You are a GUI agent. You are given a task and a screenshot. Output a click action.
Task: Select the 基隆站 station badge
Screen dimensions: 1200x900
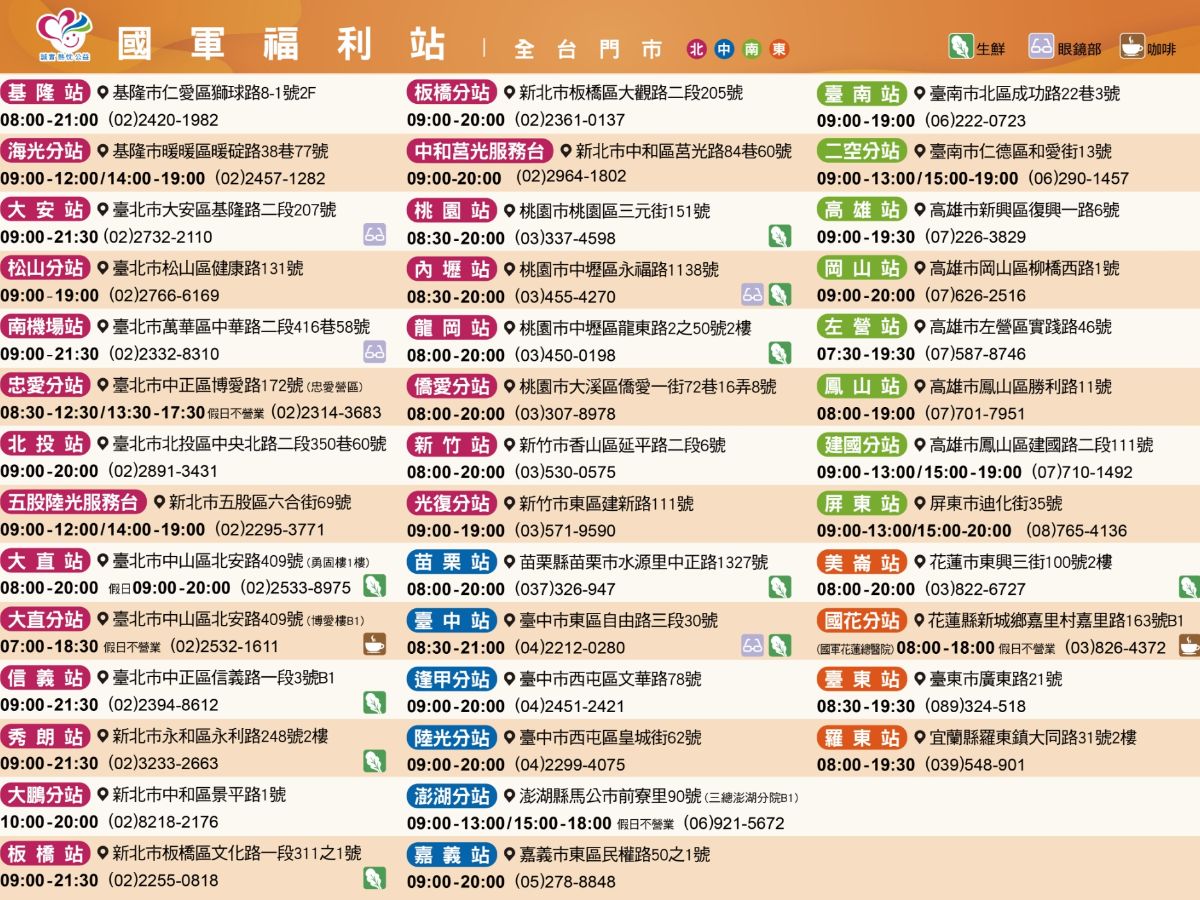[x=46, y=93]
